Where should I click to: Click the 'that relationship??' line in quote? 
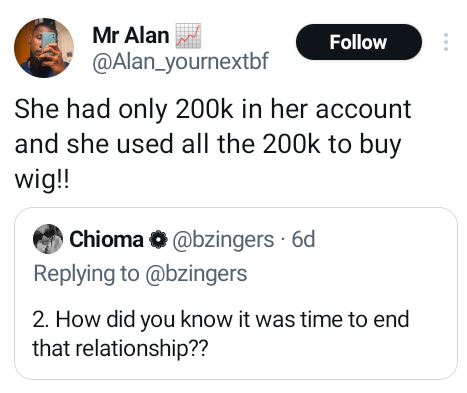pos(120,348)
